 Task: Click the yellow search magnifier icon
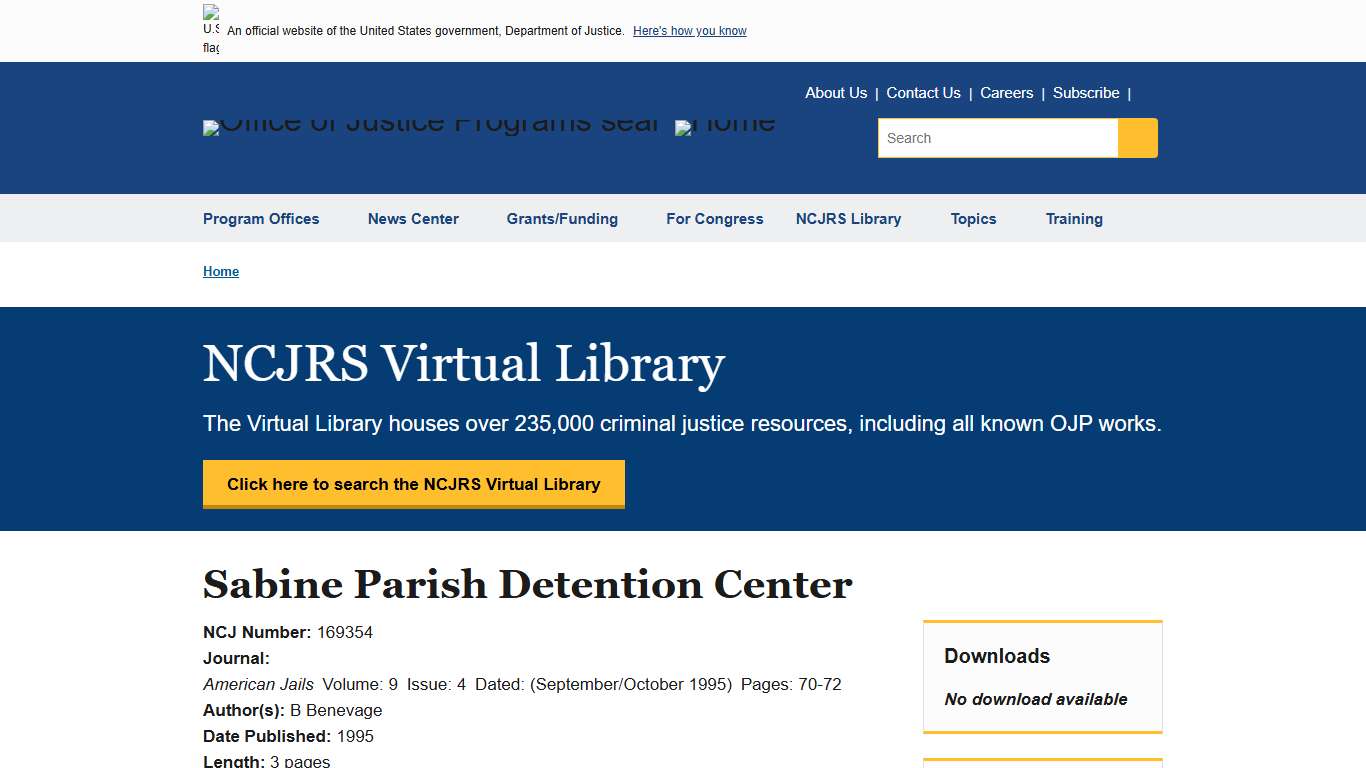coord(1137,138)
